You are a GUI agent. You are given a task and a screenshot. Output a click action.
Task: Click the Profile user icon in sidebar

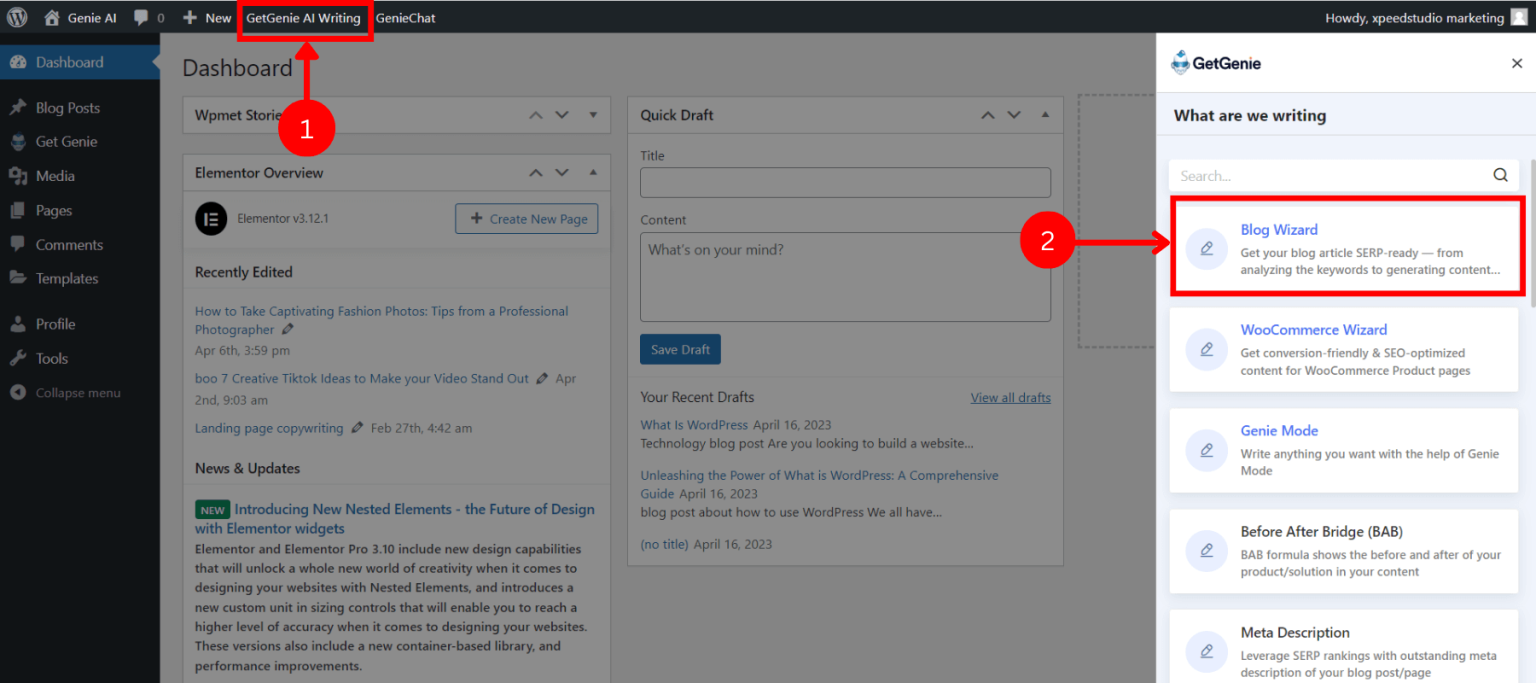coord(18,324)
